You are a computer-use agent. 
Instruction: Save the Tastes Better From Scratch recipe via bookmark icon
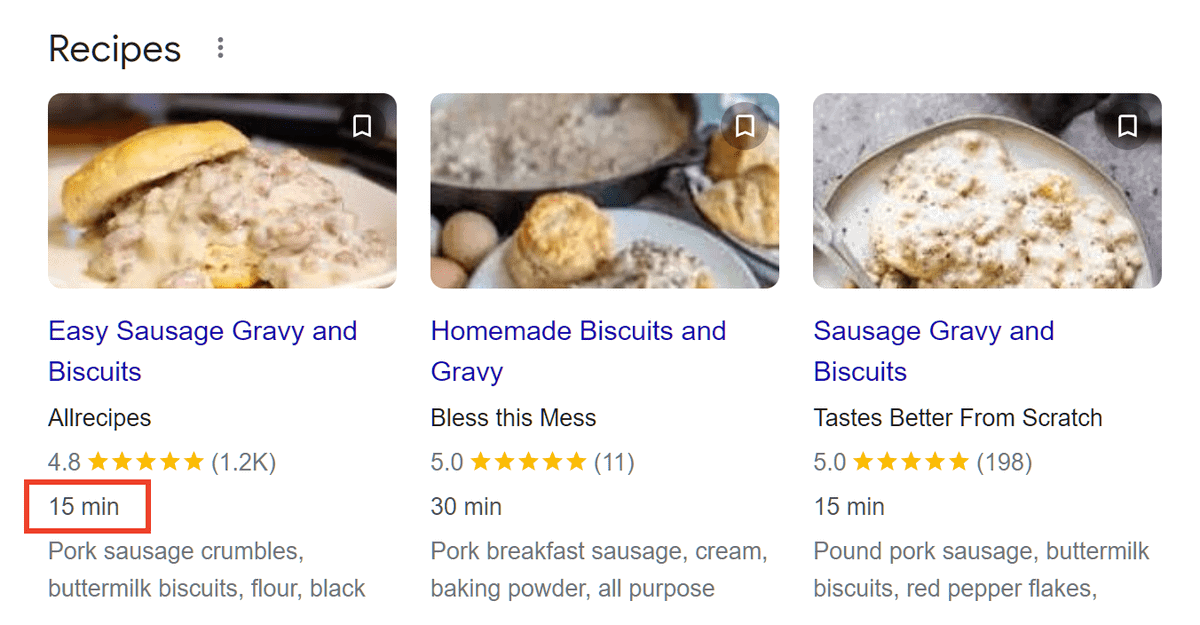1128,127
